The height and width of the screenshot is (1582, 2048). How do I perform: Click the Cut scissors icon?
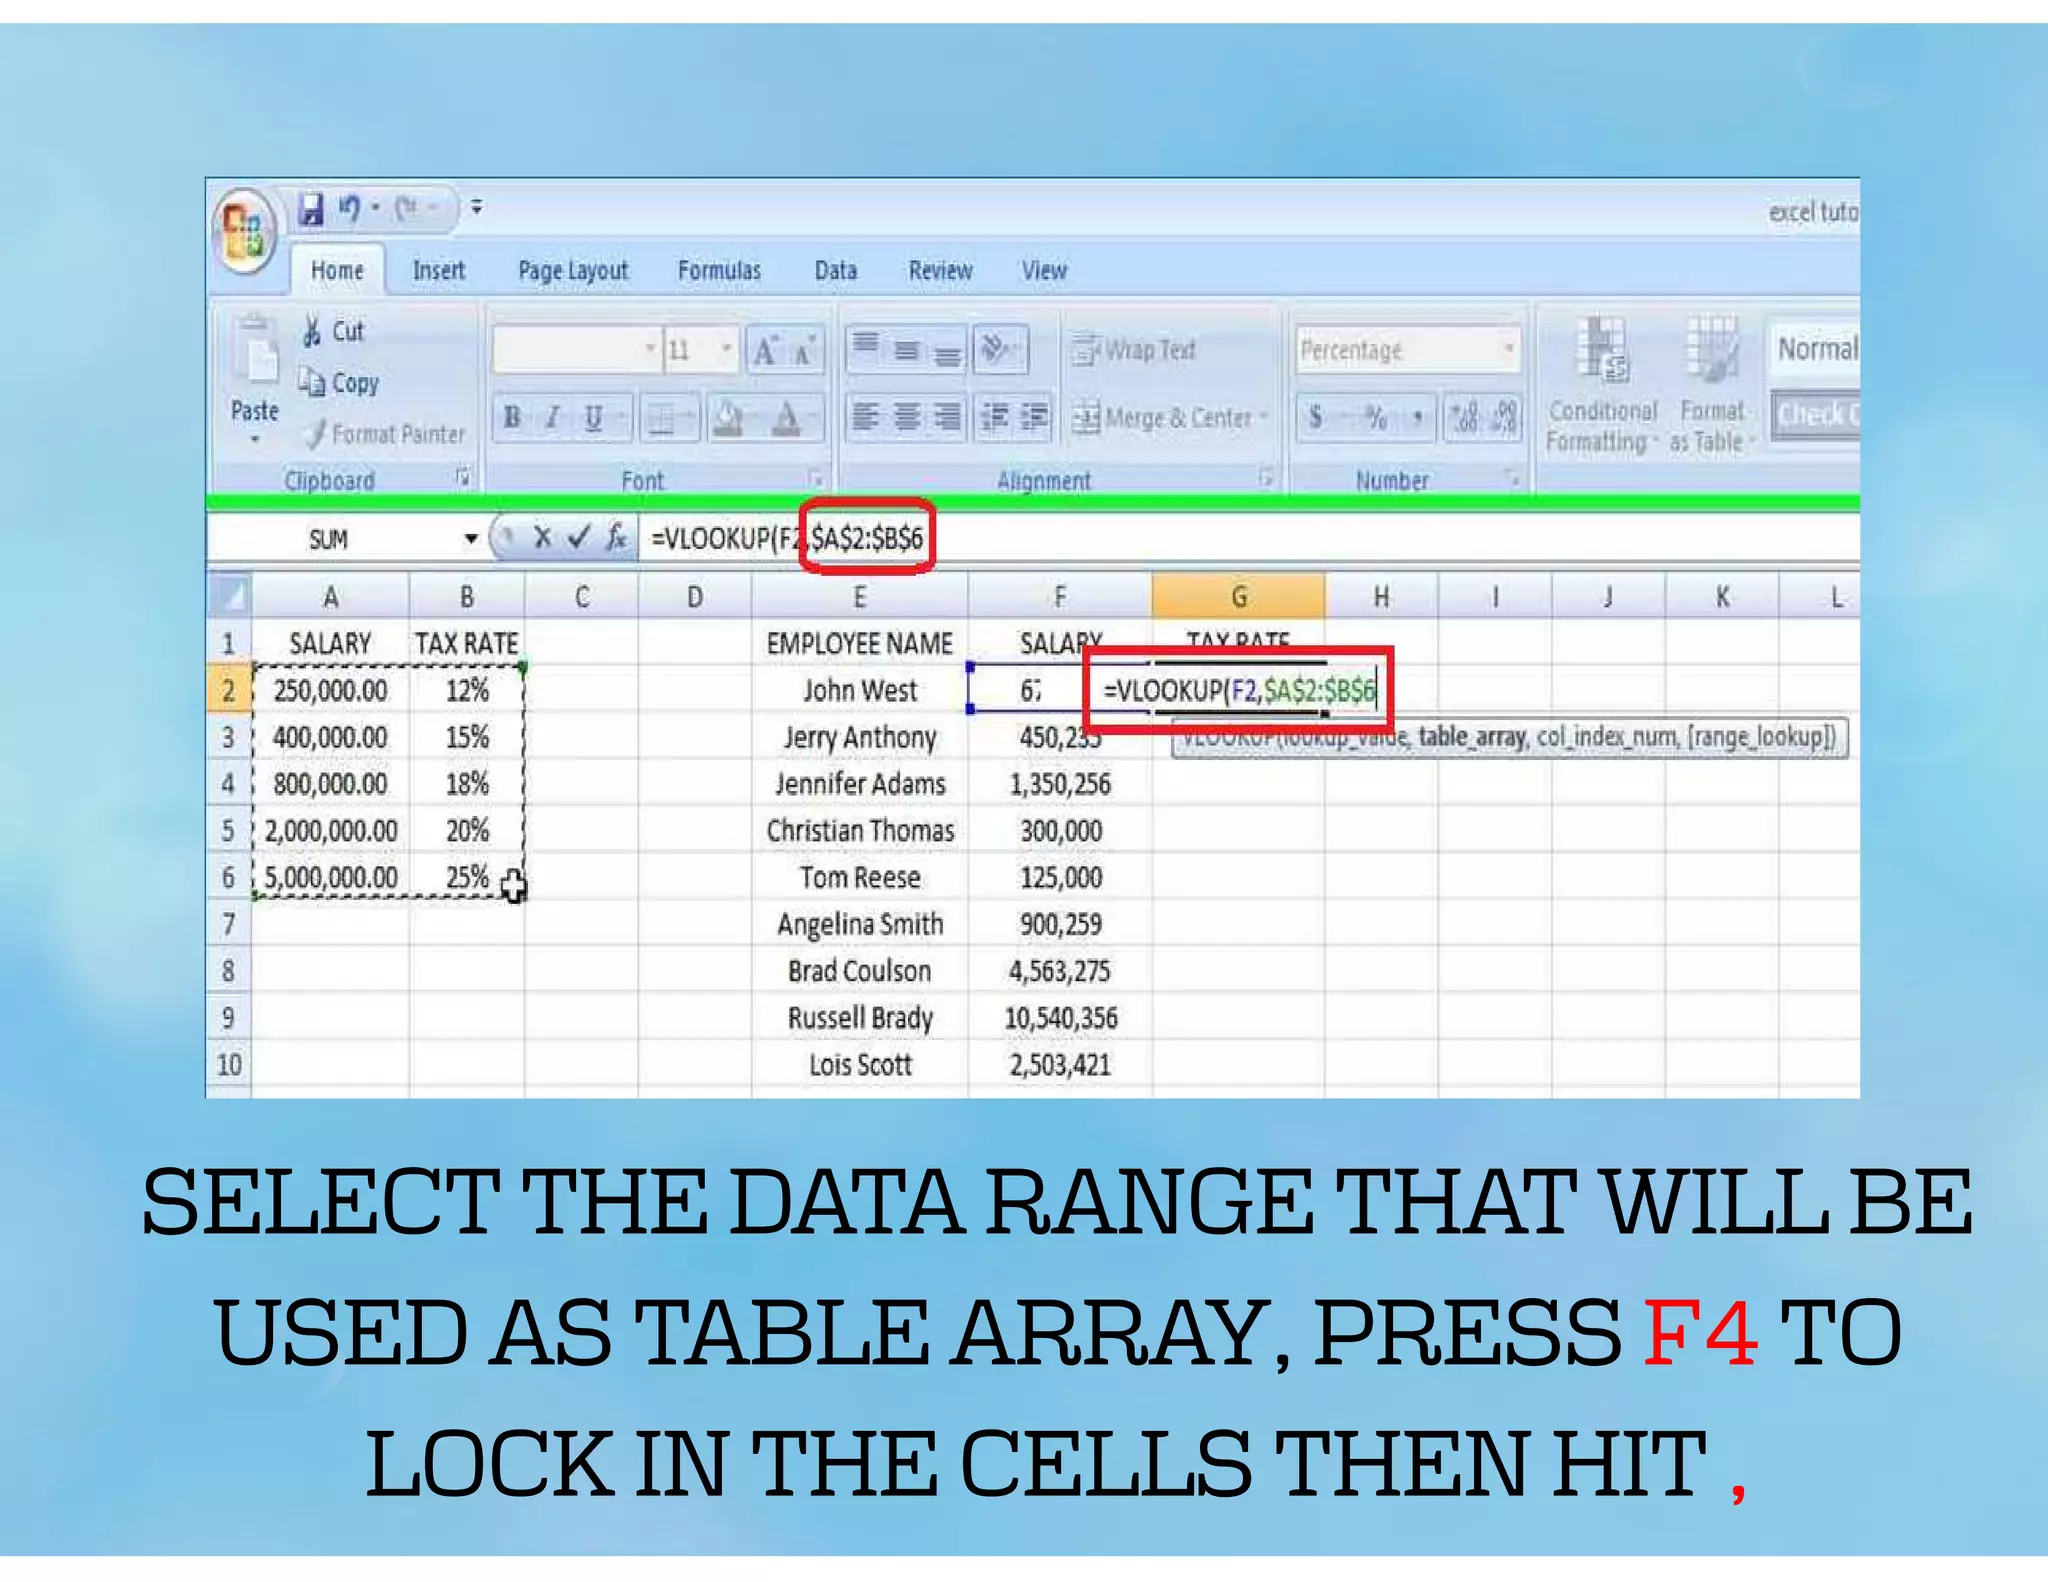(312, 331)
